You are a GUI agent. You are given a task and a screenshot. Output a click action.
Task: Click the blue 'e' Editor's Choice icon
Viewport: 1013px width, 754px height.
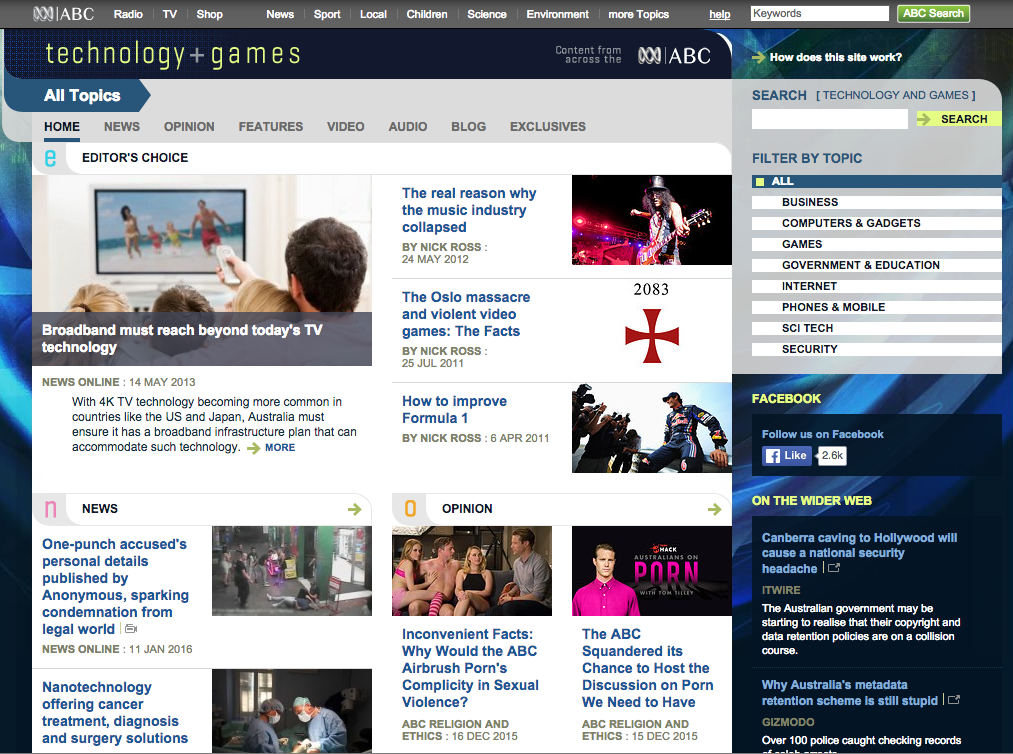50,157
